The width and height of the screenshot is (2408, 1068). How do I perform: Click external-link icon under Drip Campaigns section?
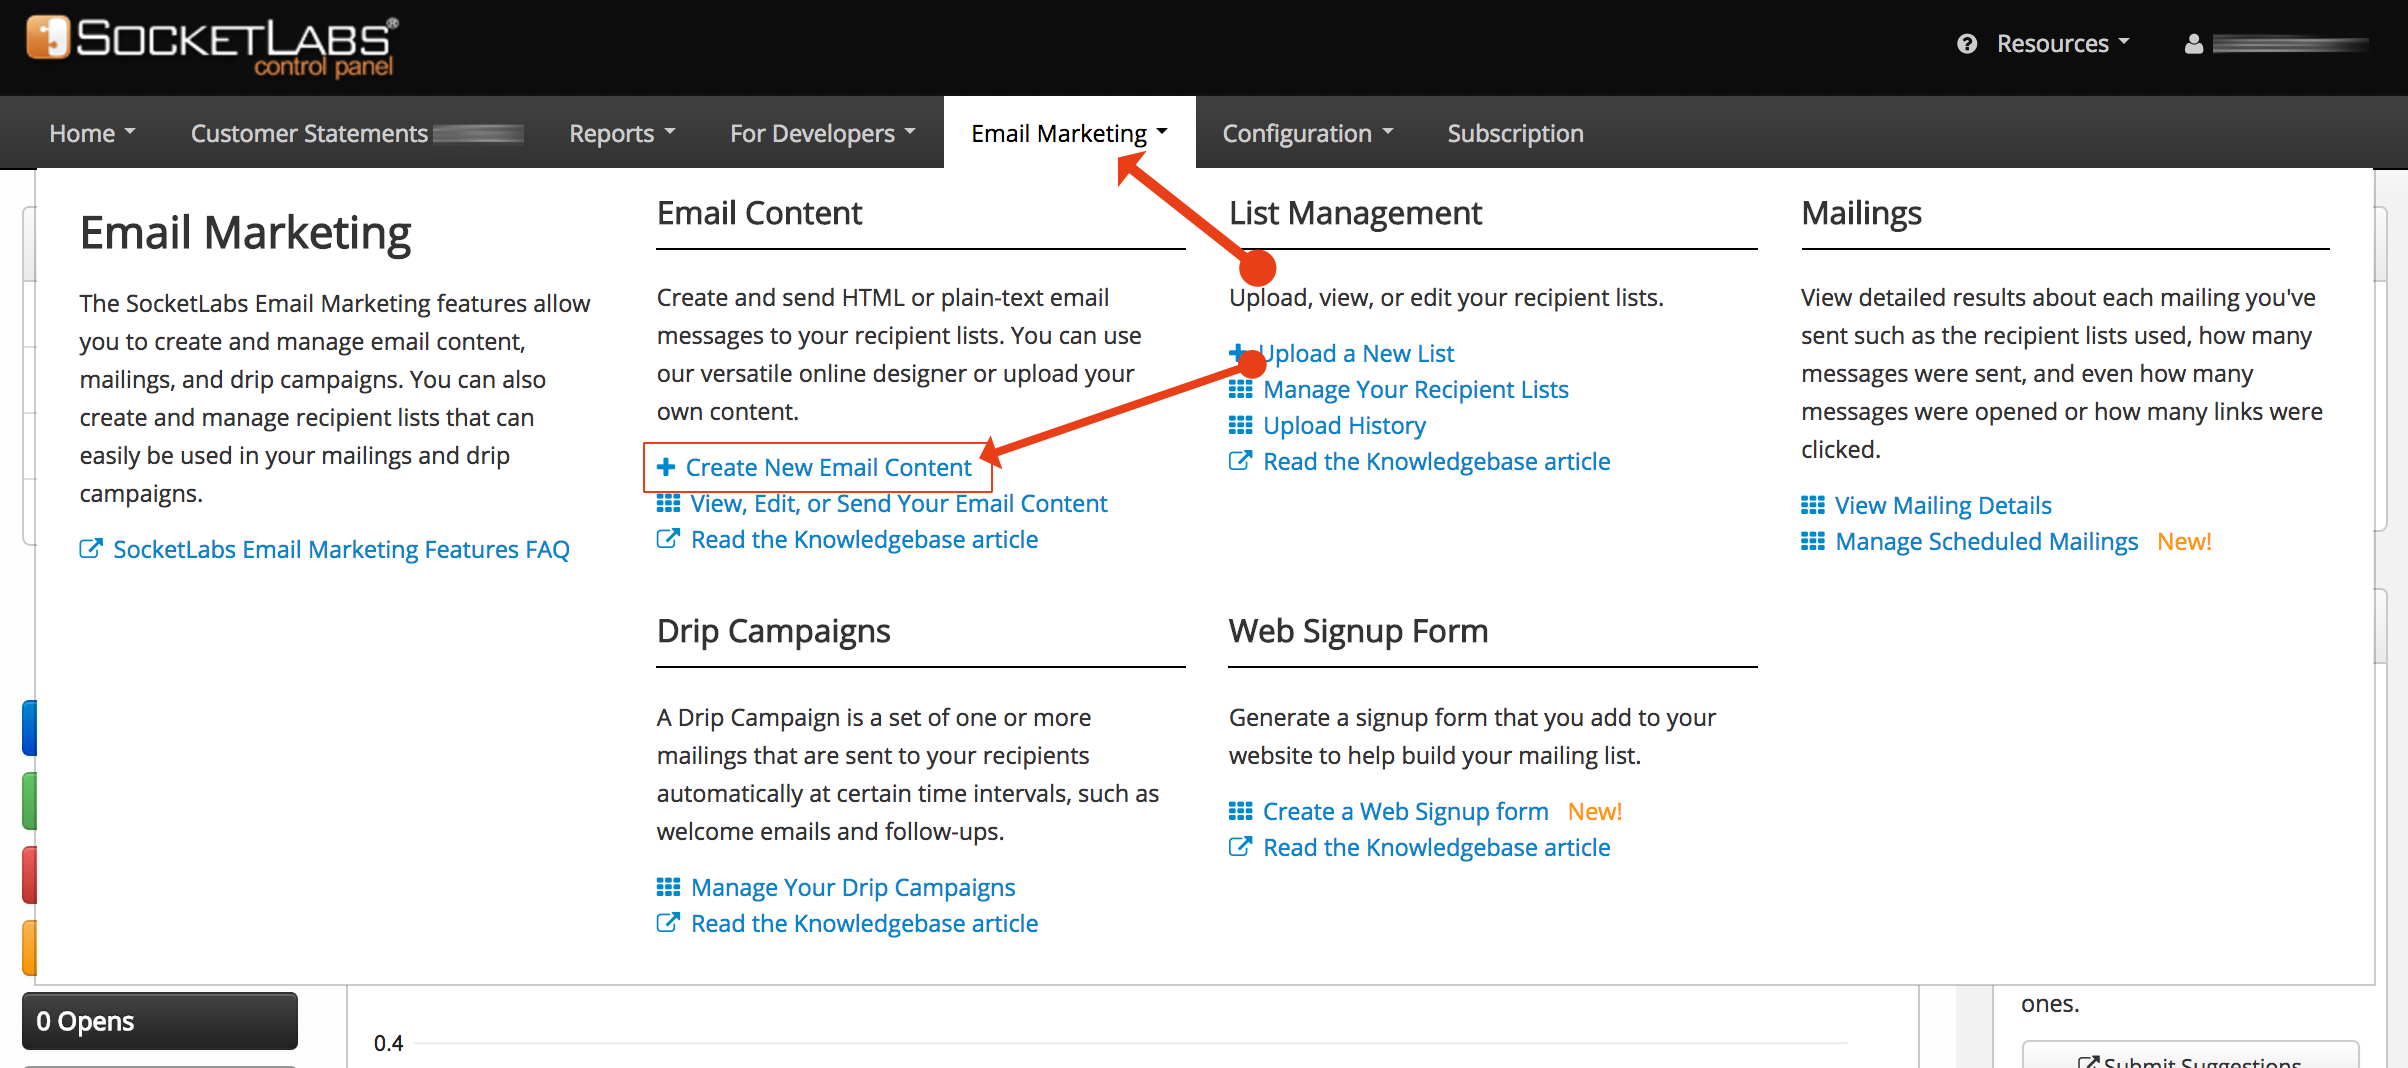tap(668, 923)
